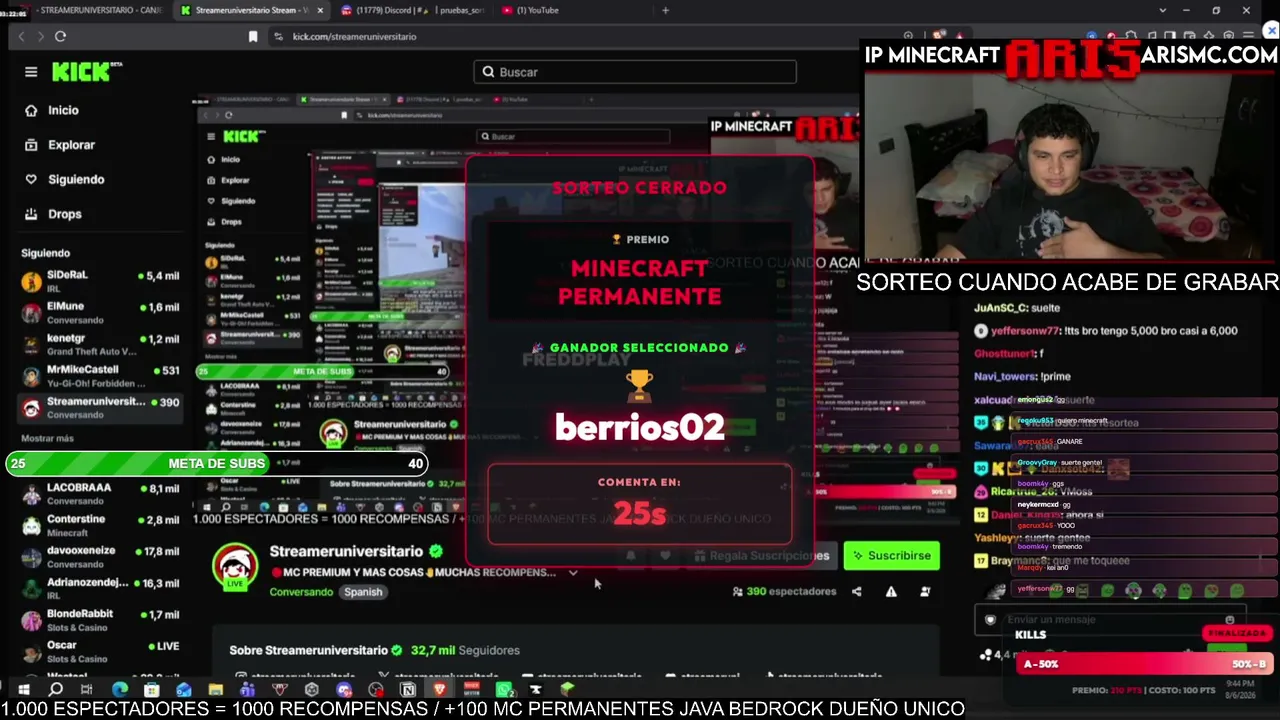Click the BlondeRabbit channel avatar
1280x720 pixels.
[x=32, y=620]
